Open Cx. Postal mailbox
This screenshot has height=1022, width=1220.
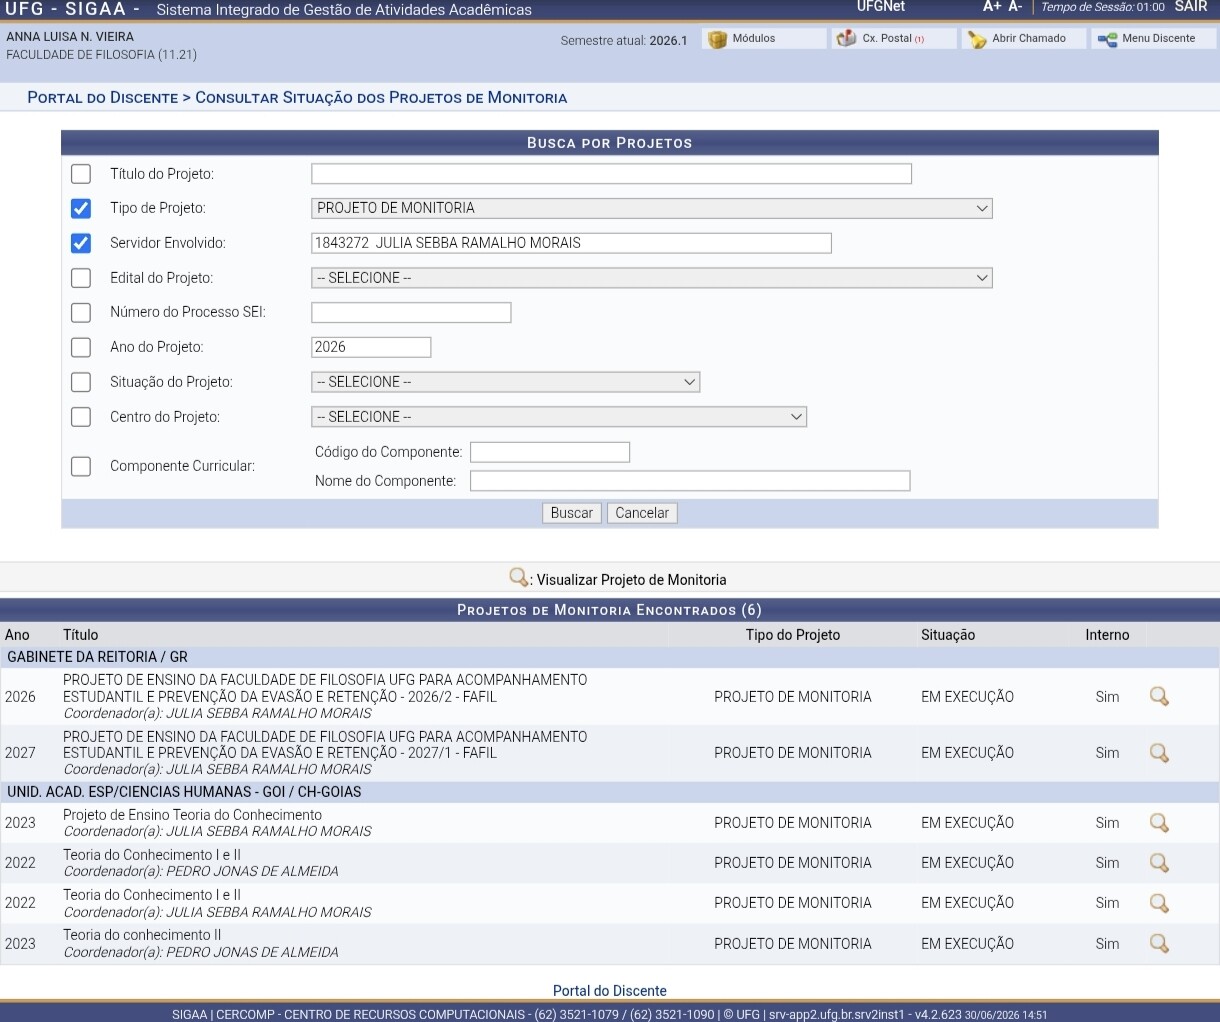(x=894, y=39)
